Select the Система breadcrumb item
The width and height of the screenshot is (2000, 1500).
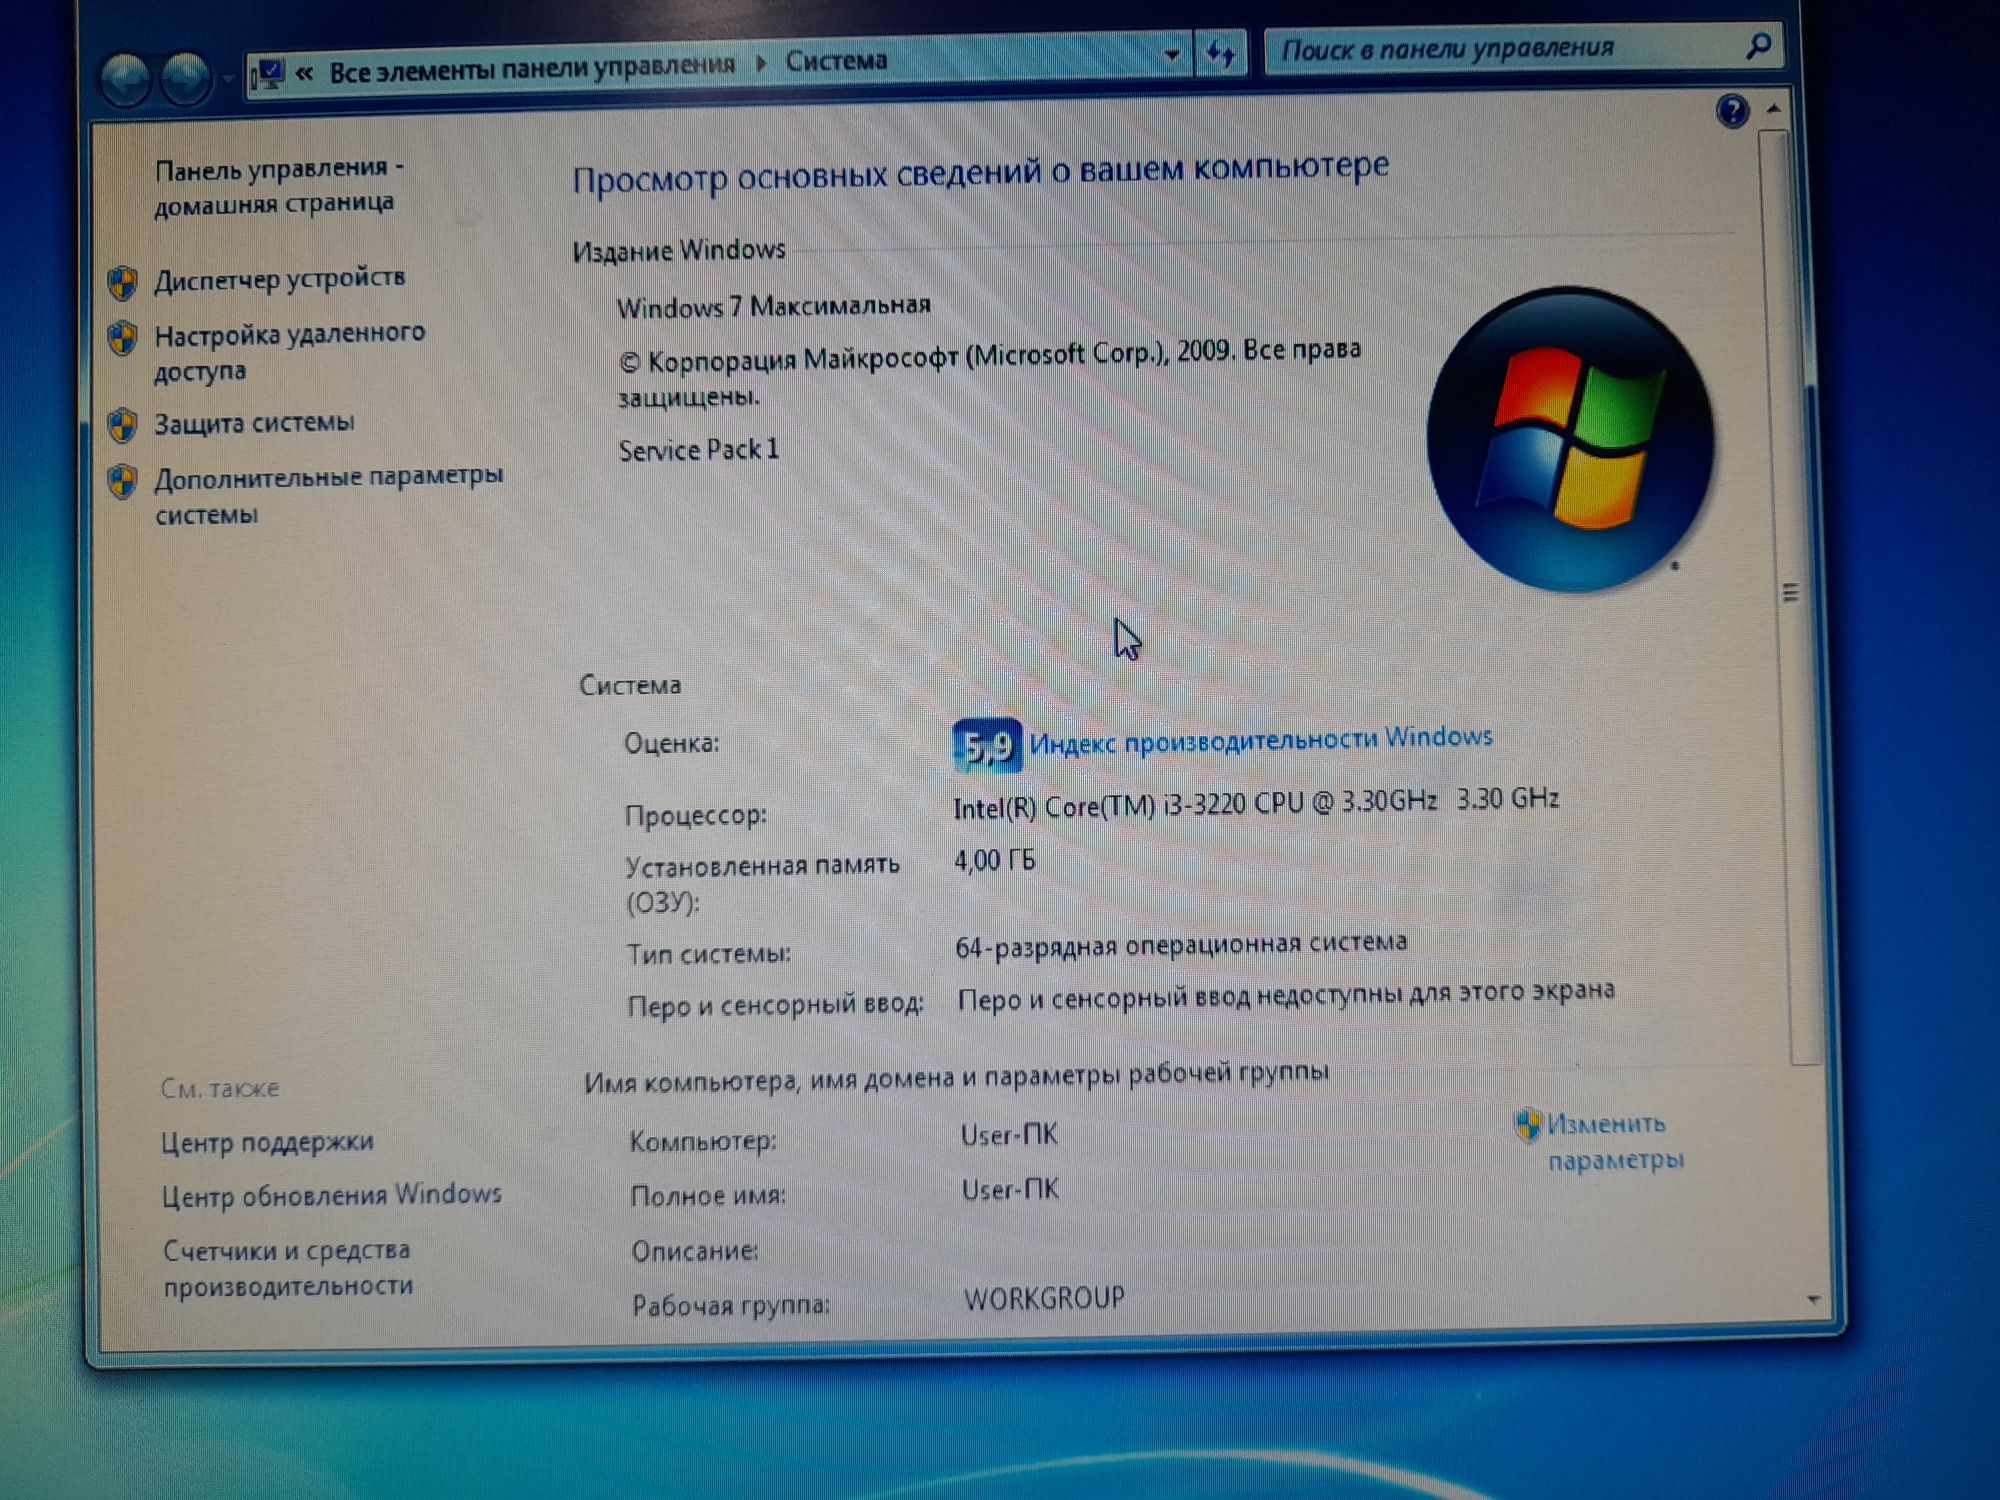[x=836, y=61]
